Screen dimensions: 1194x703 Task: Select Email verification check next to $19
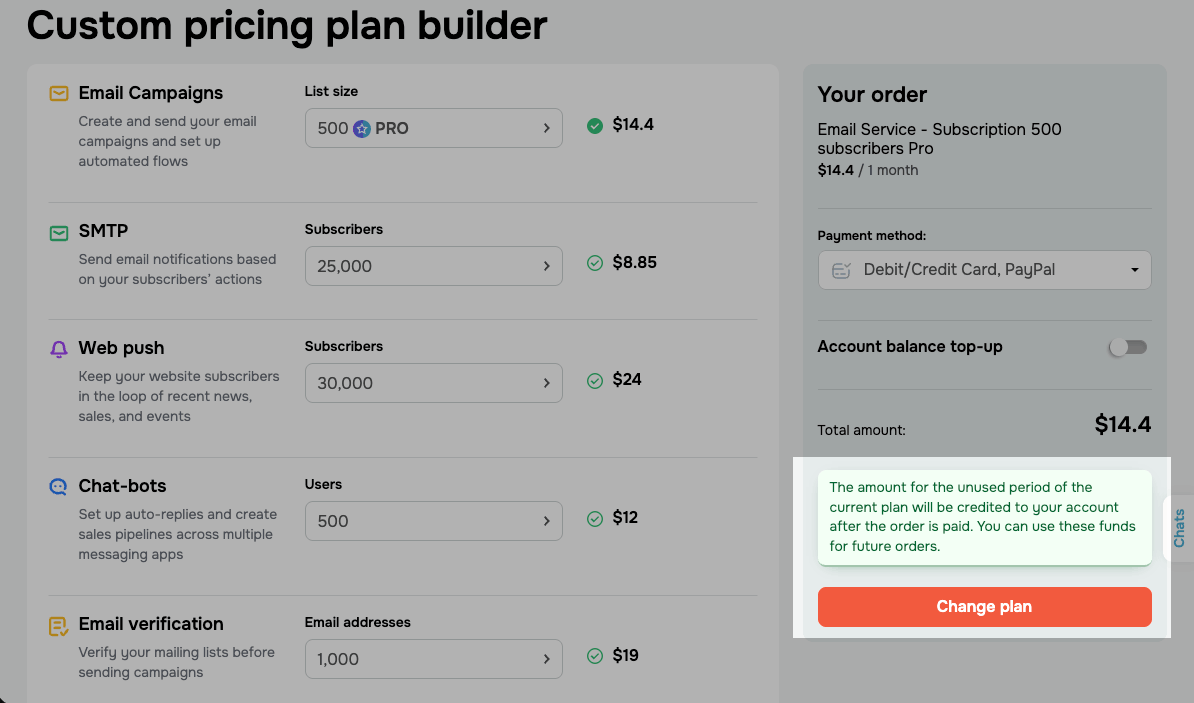[x=595, y=656]
